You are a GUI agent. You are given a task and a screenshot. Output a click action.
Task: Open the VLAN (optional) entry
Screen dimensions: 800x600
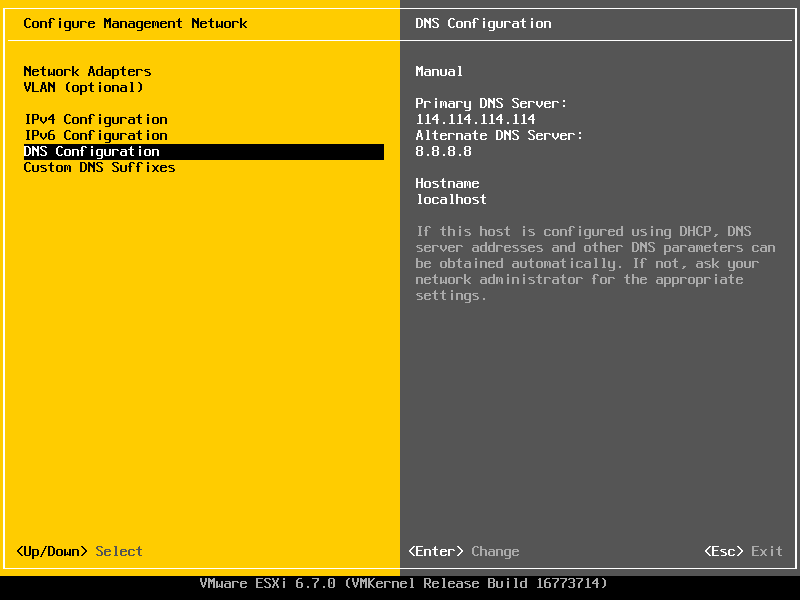[83, 87]
